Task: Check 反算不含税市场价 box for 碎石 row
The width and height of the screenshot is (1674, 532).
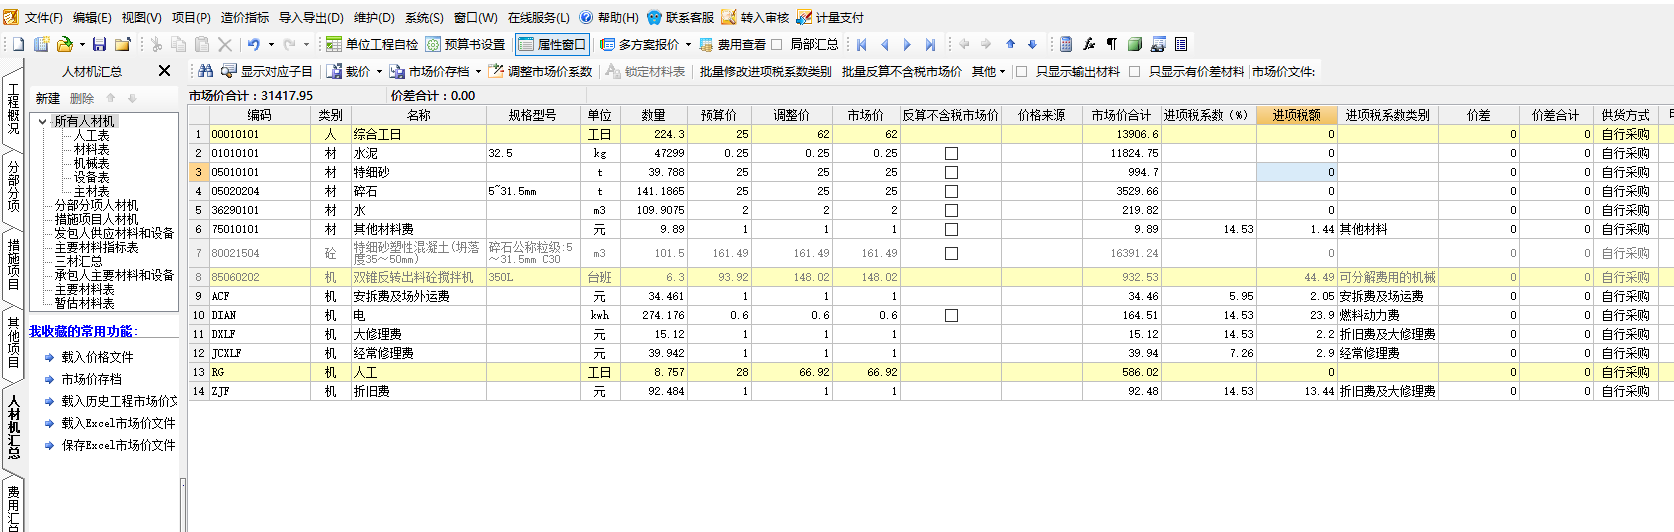Action: pyautogui.click(x=951, y=191)
